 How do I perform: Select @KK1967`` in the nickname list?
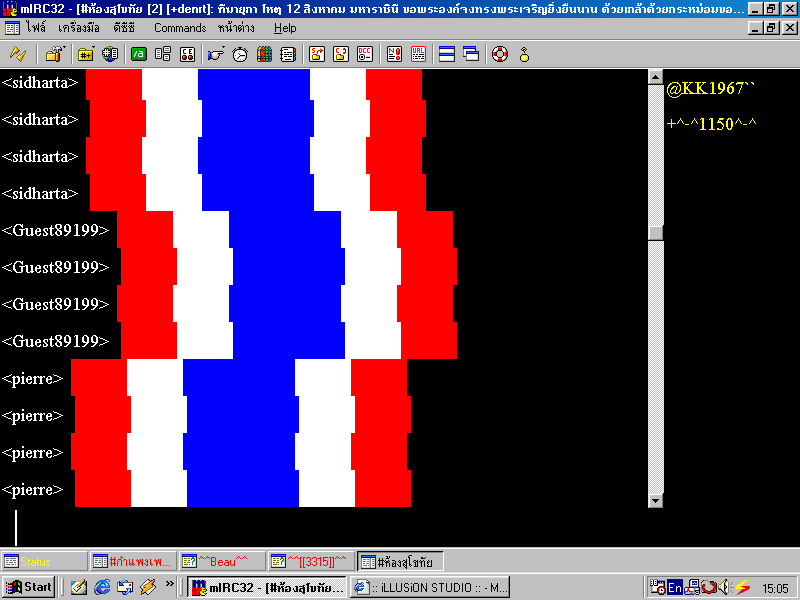point(711,89)
